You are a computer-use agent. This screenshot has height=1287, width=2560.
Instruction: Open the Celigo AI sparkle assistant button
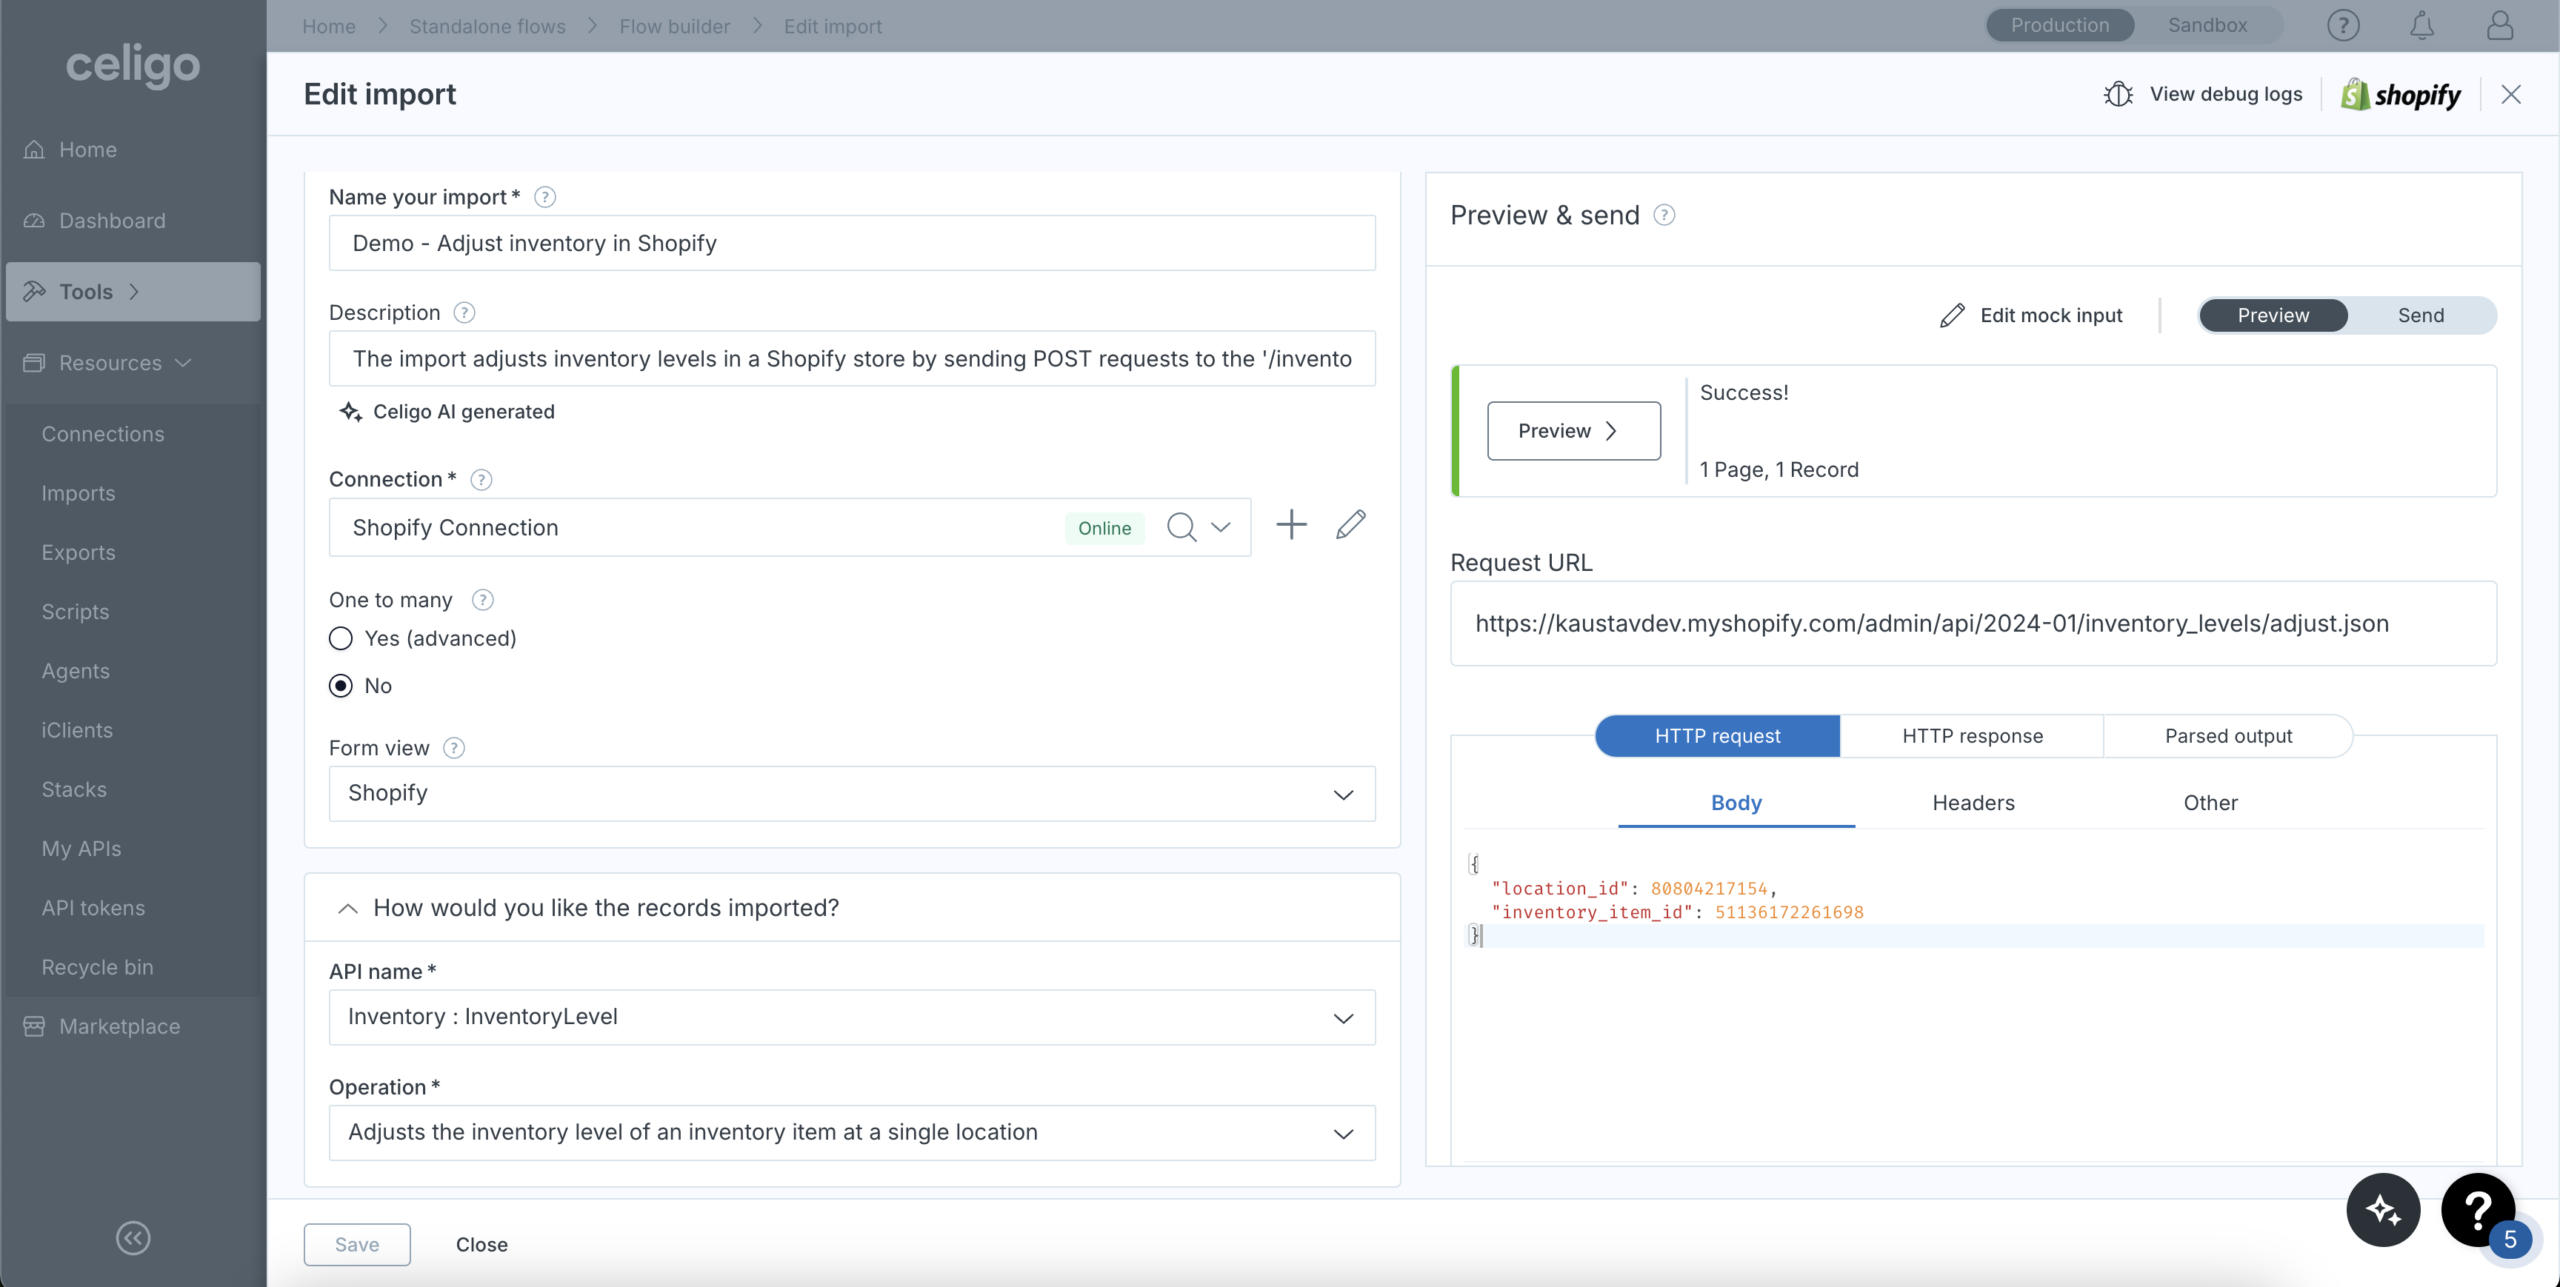2383,1210
